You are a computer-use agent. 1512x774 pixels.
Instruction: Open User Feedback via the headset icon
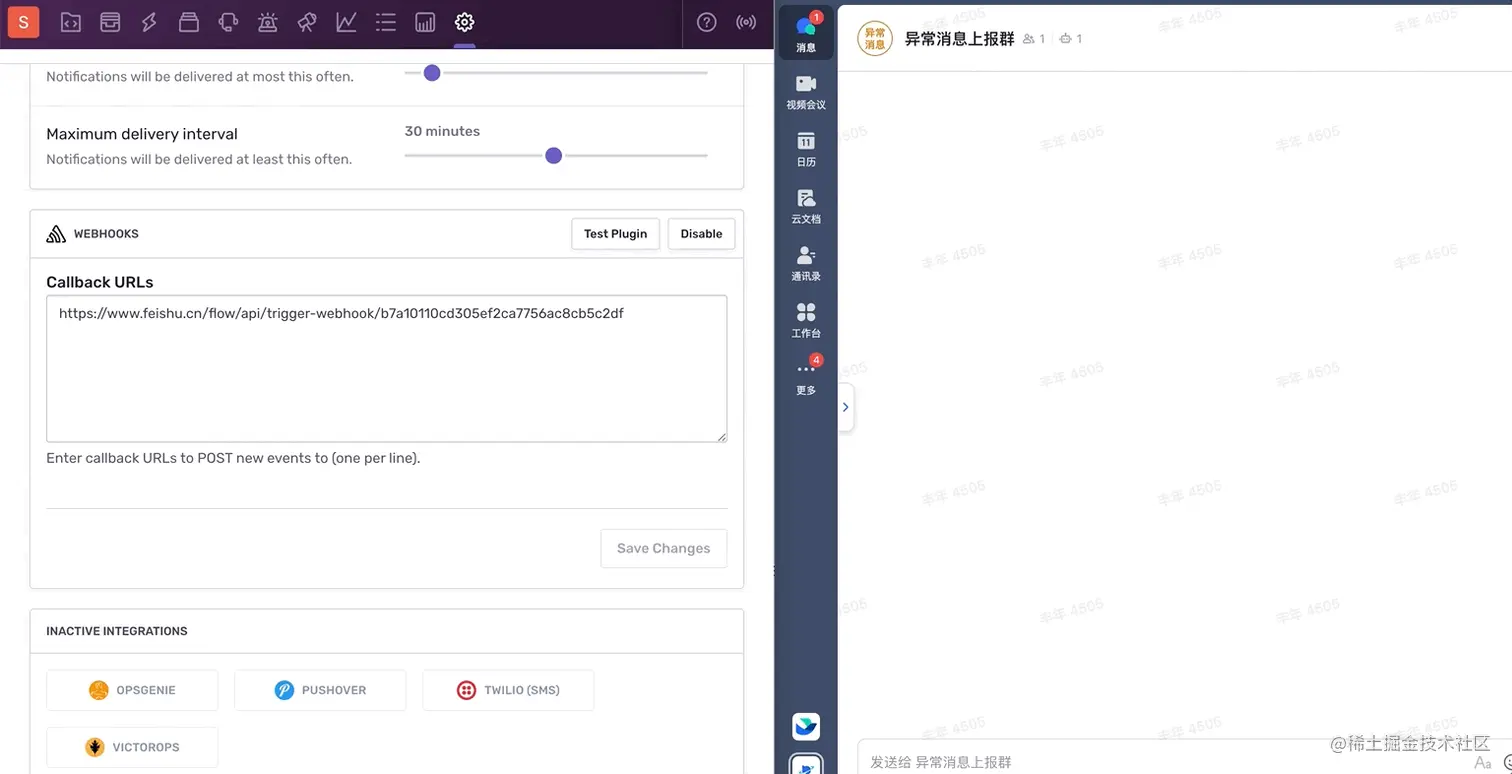(228, 22)
